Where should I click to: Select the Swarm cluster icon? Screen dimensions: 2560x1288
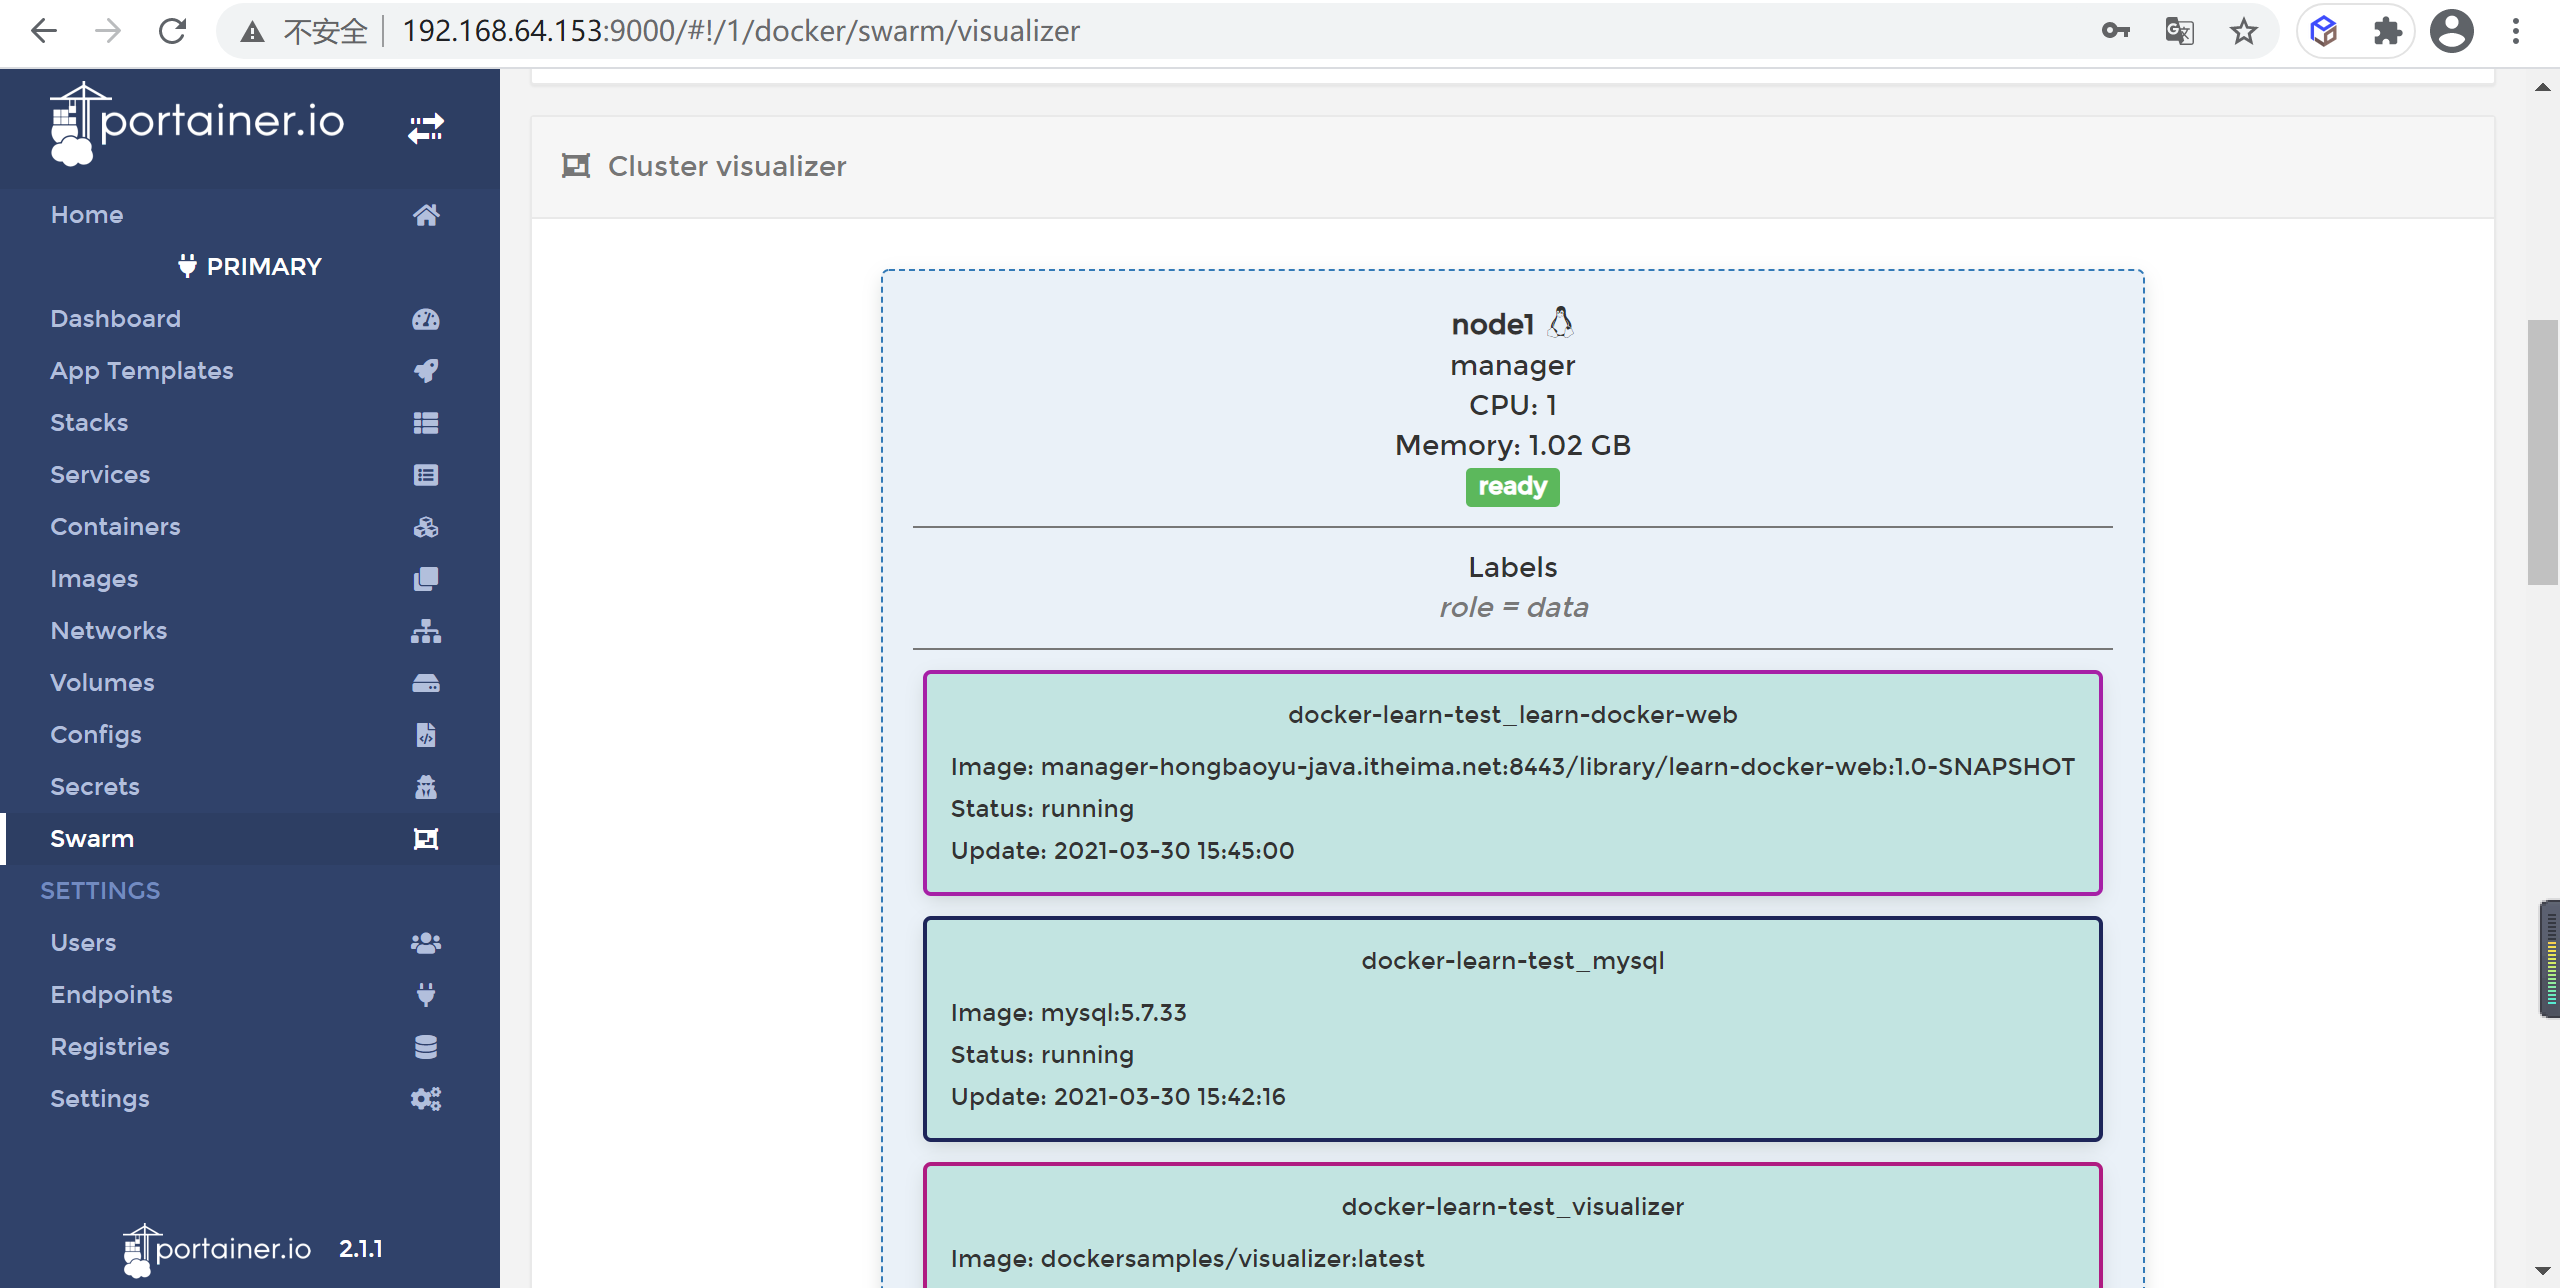[427, 838]
